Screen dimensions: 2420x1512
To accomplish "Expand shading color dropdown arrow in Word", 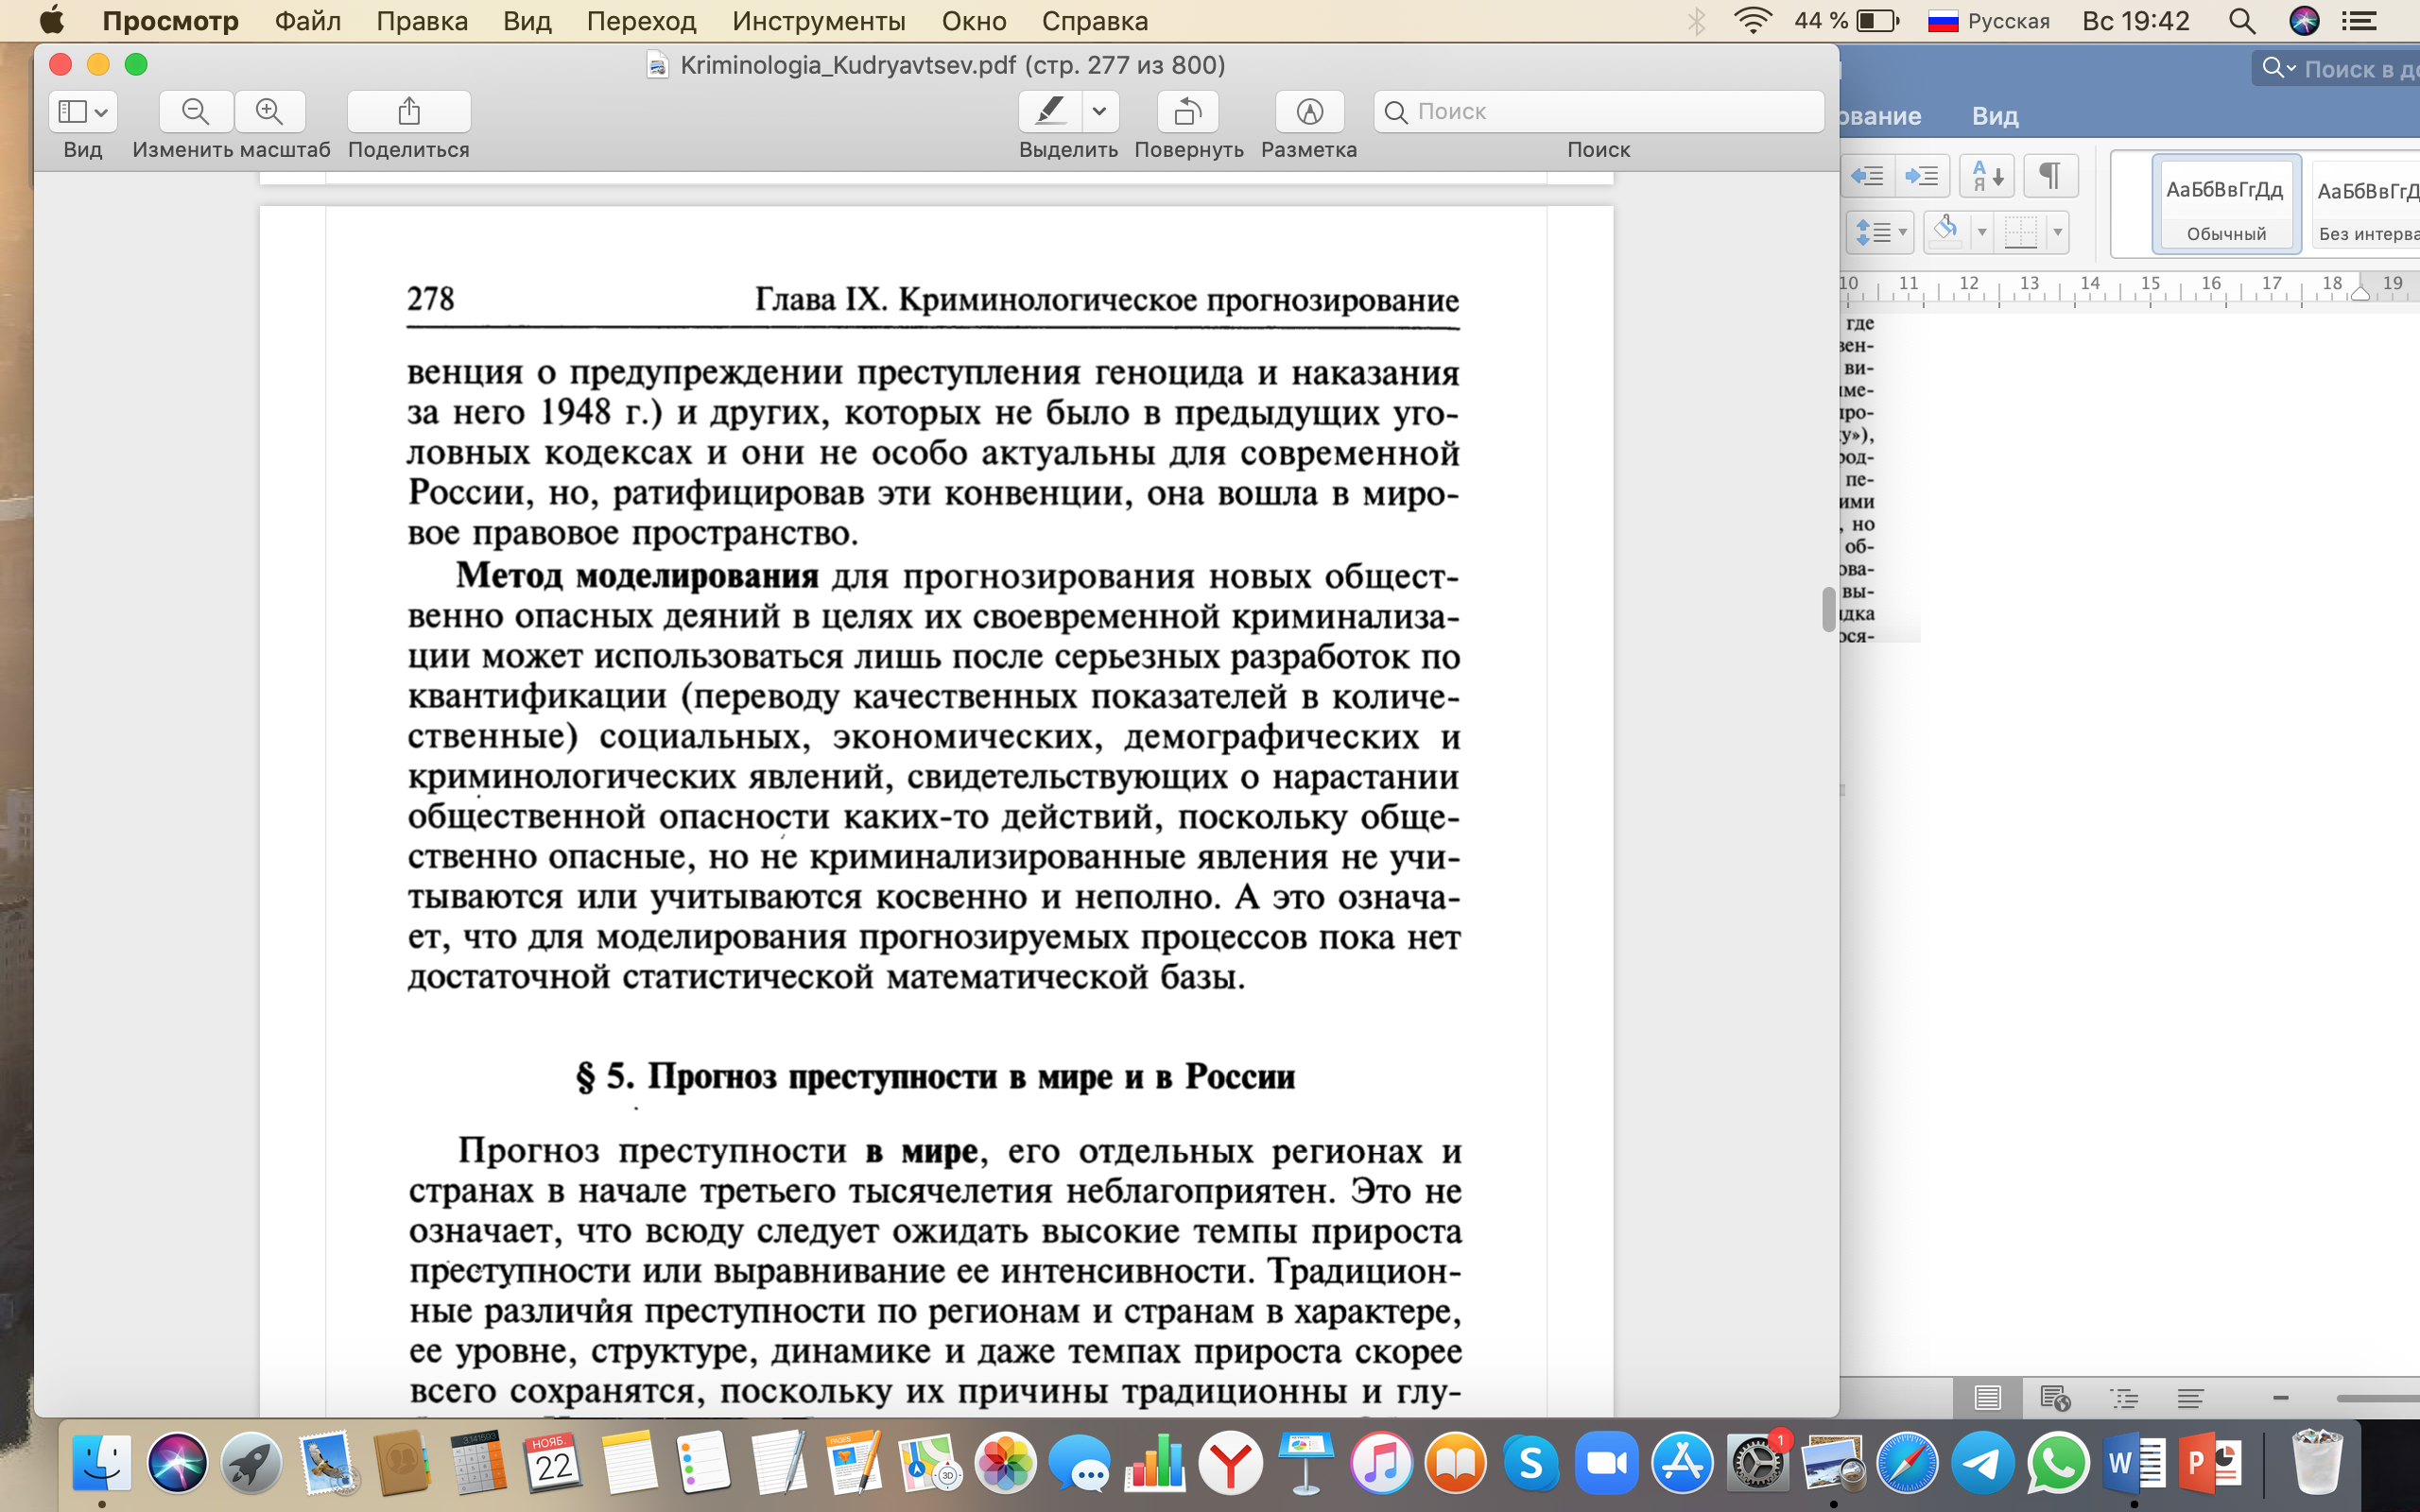I will 1982,232.
